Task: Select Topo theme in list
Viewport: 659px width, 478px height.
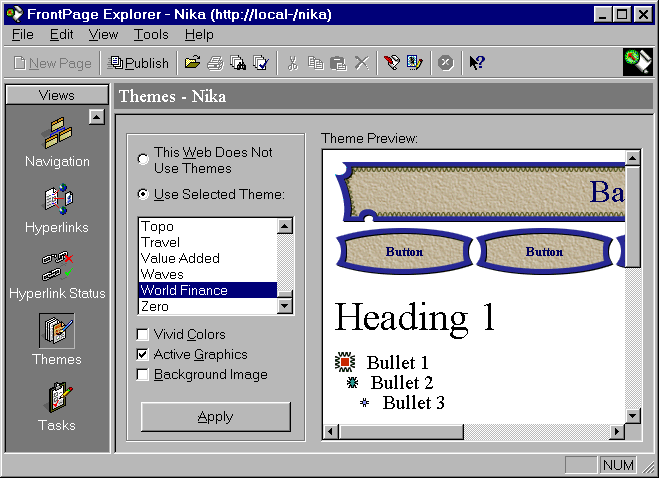Action: click(x=208, y=226)
